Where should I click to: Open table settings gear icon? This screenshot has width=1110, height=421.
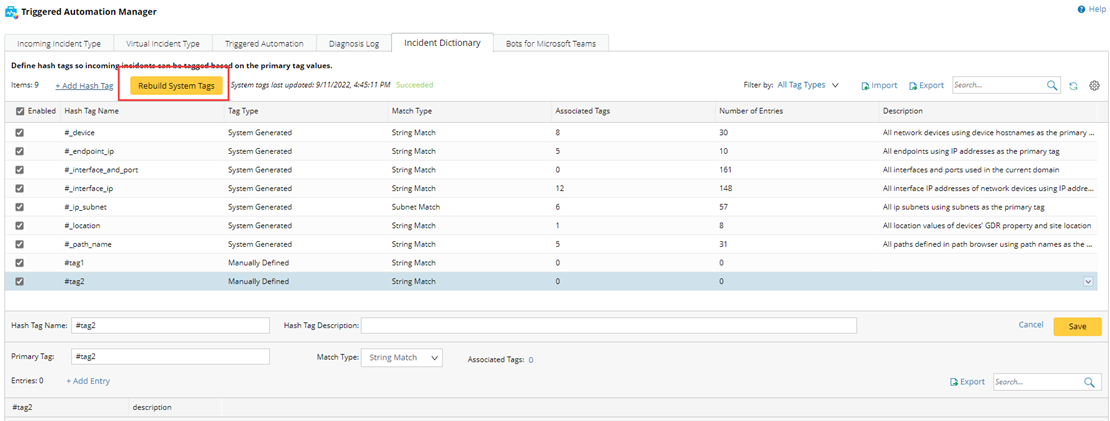1094,86
